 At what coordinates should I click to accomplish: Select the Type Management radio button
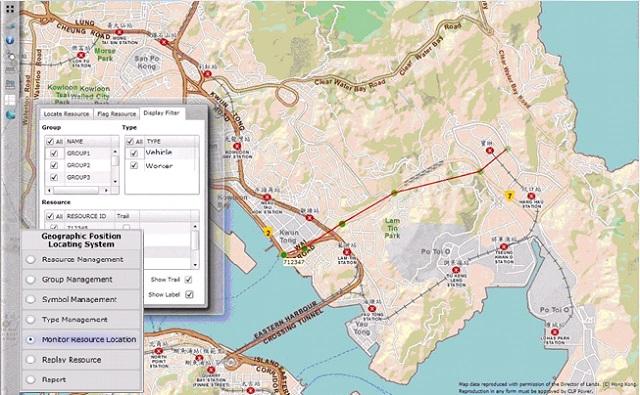pos(31,320)
